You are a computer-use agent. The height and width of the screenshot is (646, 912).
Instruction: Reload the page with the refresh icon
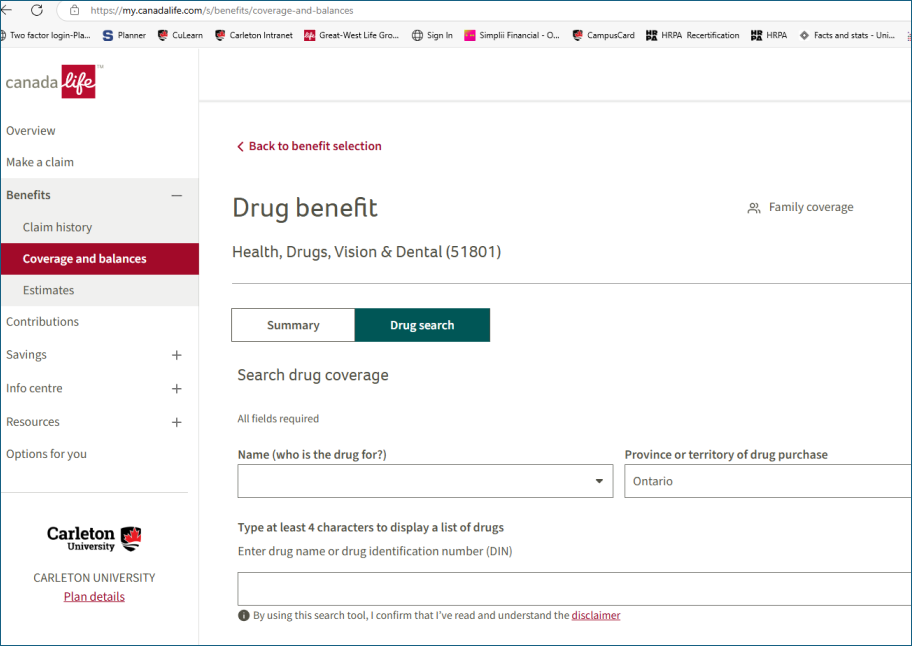pyautogui.click(x=37, y=10)
